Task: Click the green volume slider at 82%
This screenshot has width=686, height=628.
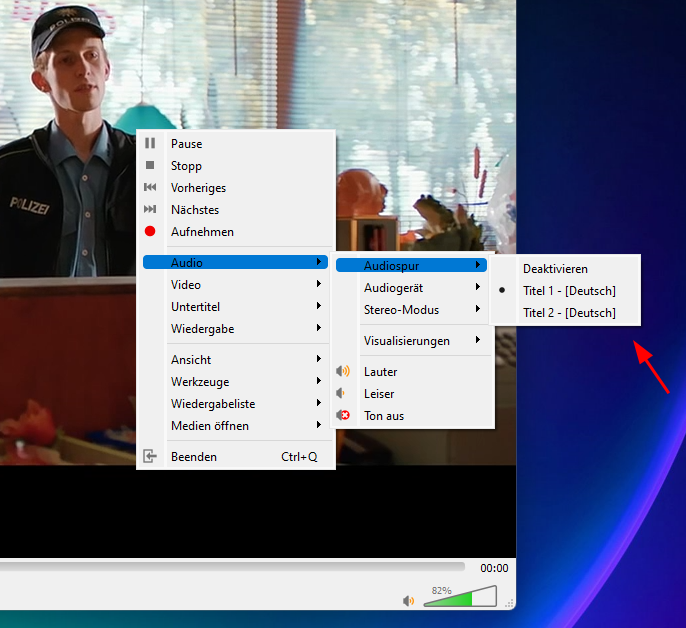Action: coord(460,596)
